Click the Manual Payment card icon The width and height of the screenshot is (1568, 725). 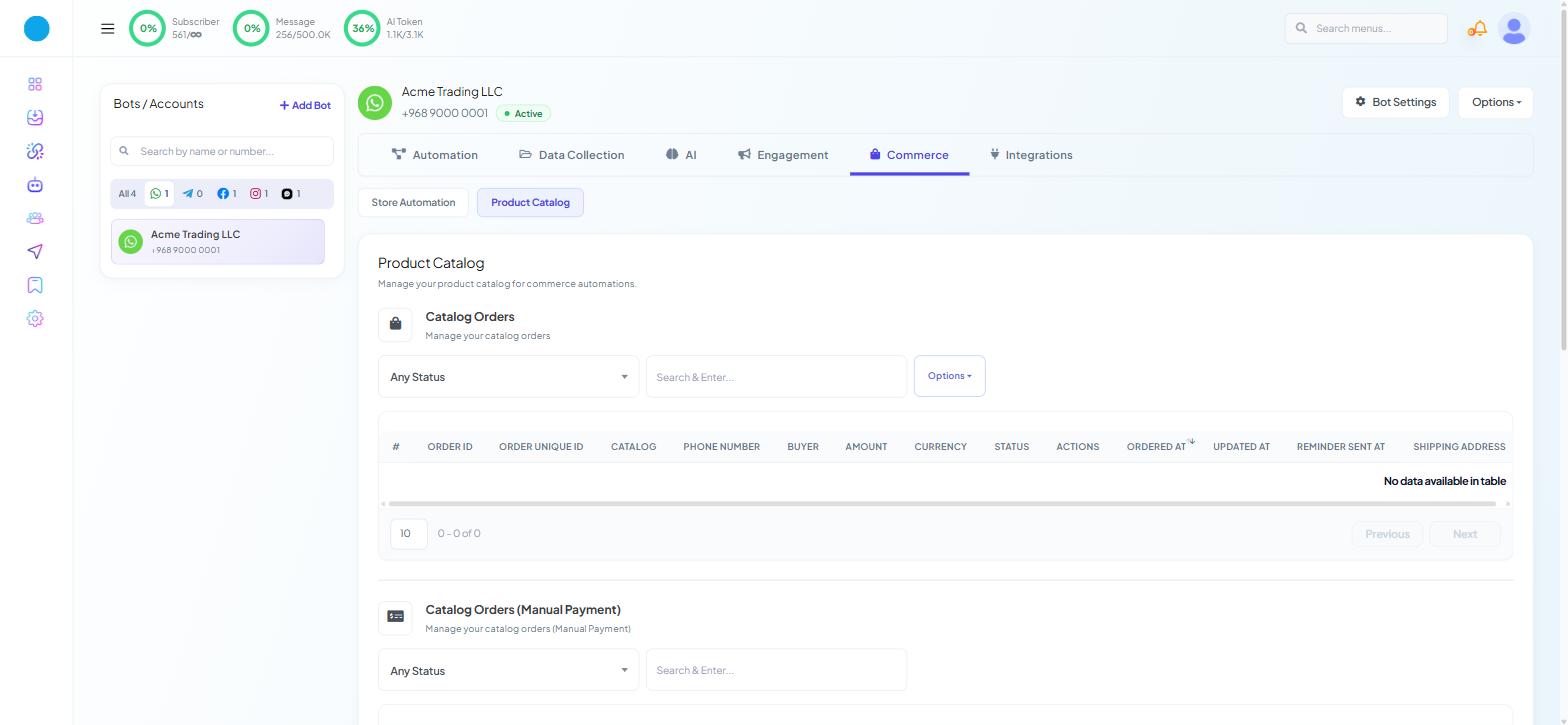click(395, 617)
